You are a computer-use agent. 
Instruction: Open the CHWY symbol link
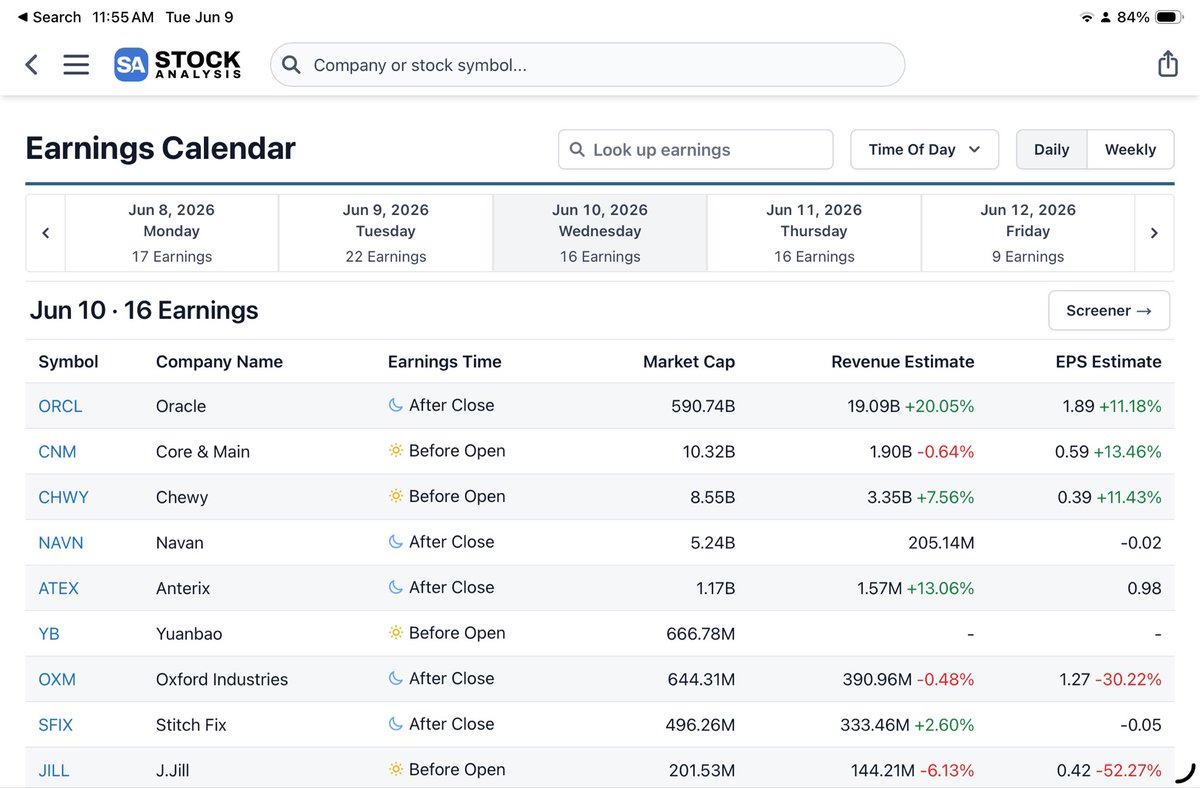(x=63, y=497)
